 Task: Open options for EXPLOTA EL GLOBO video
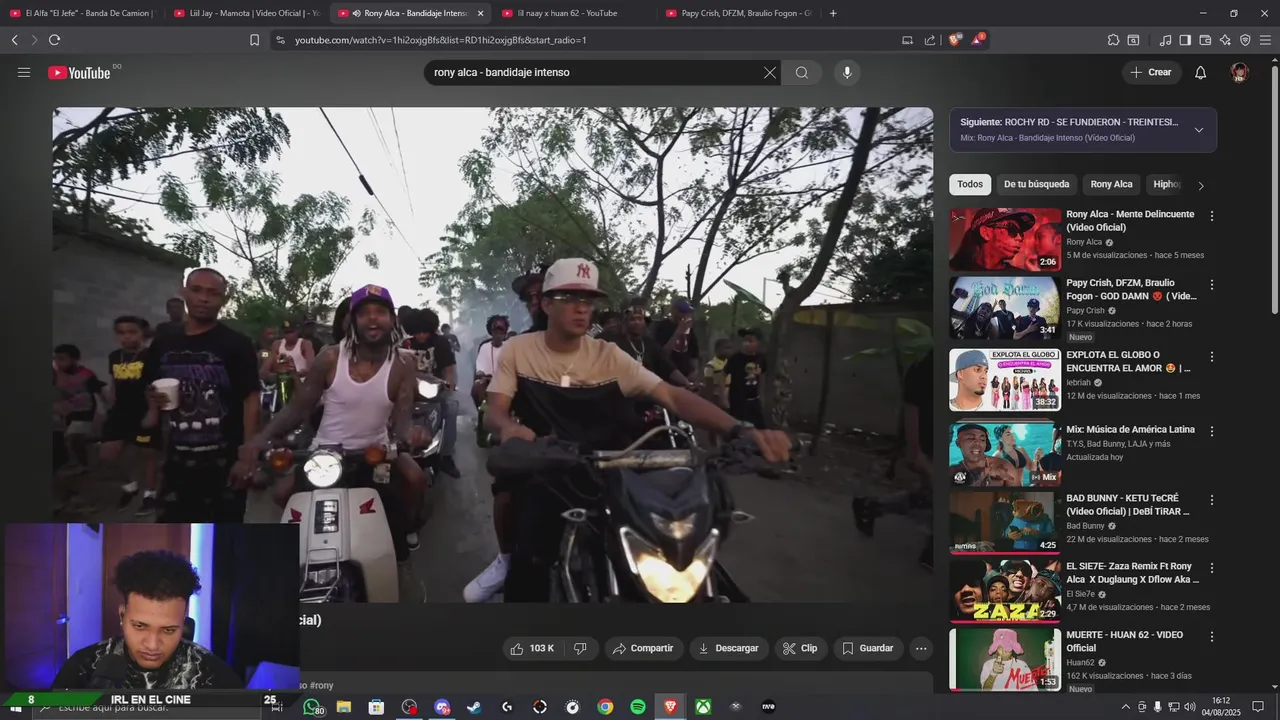click(1212, 356)
